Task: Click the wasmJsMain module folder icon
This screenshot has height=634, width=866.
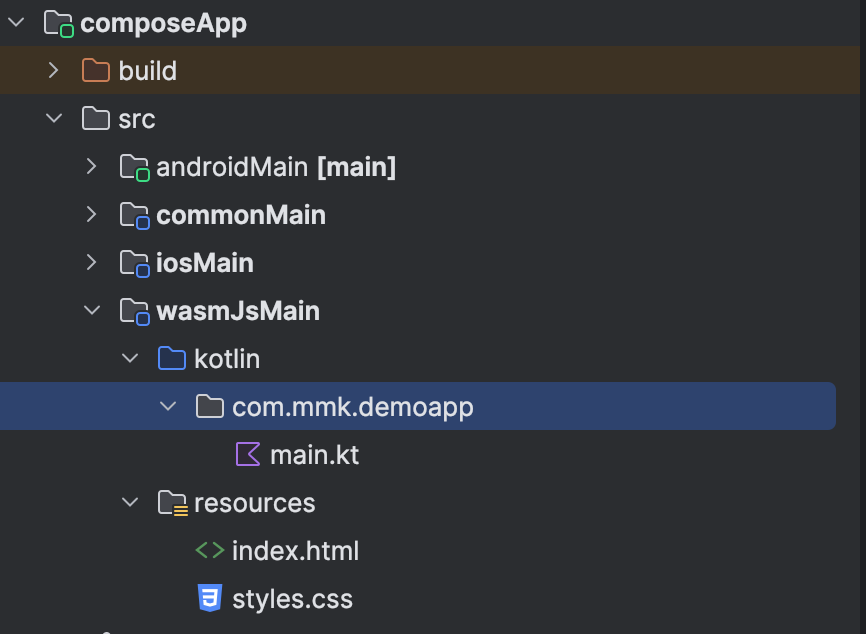Action: coord(135,311)
